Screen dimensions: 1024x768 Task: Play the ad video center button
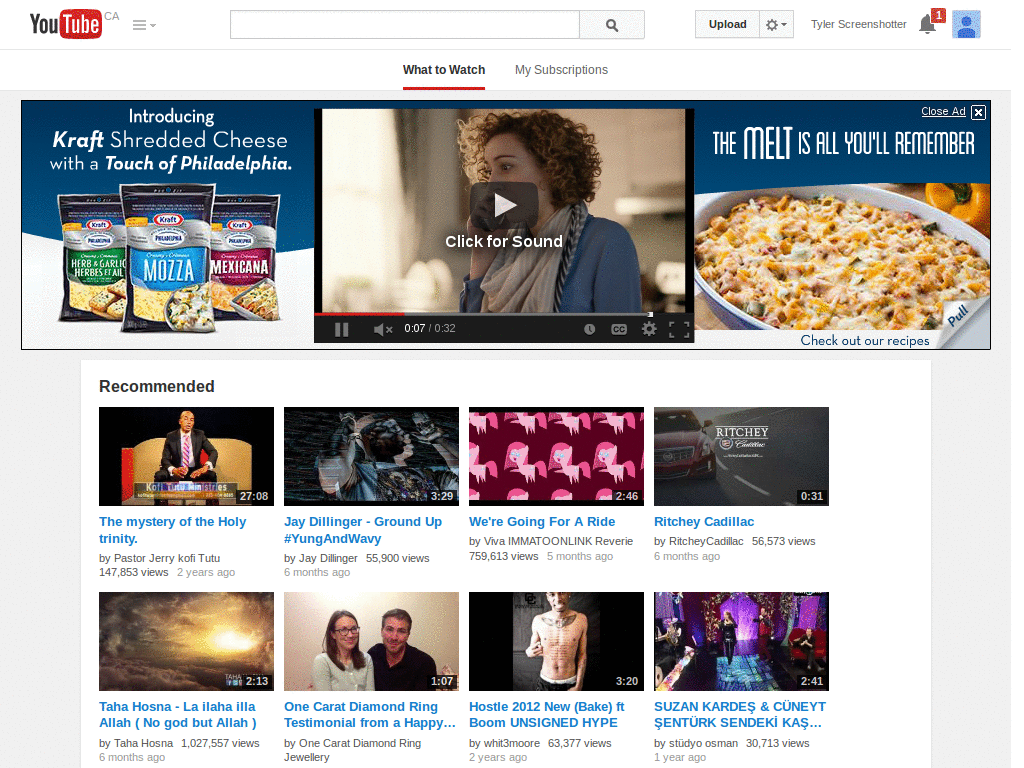coord(504,204)
